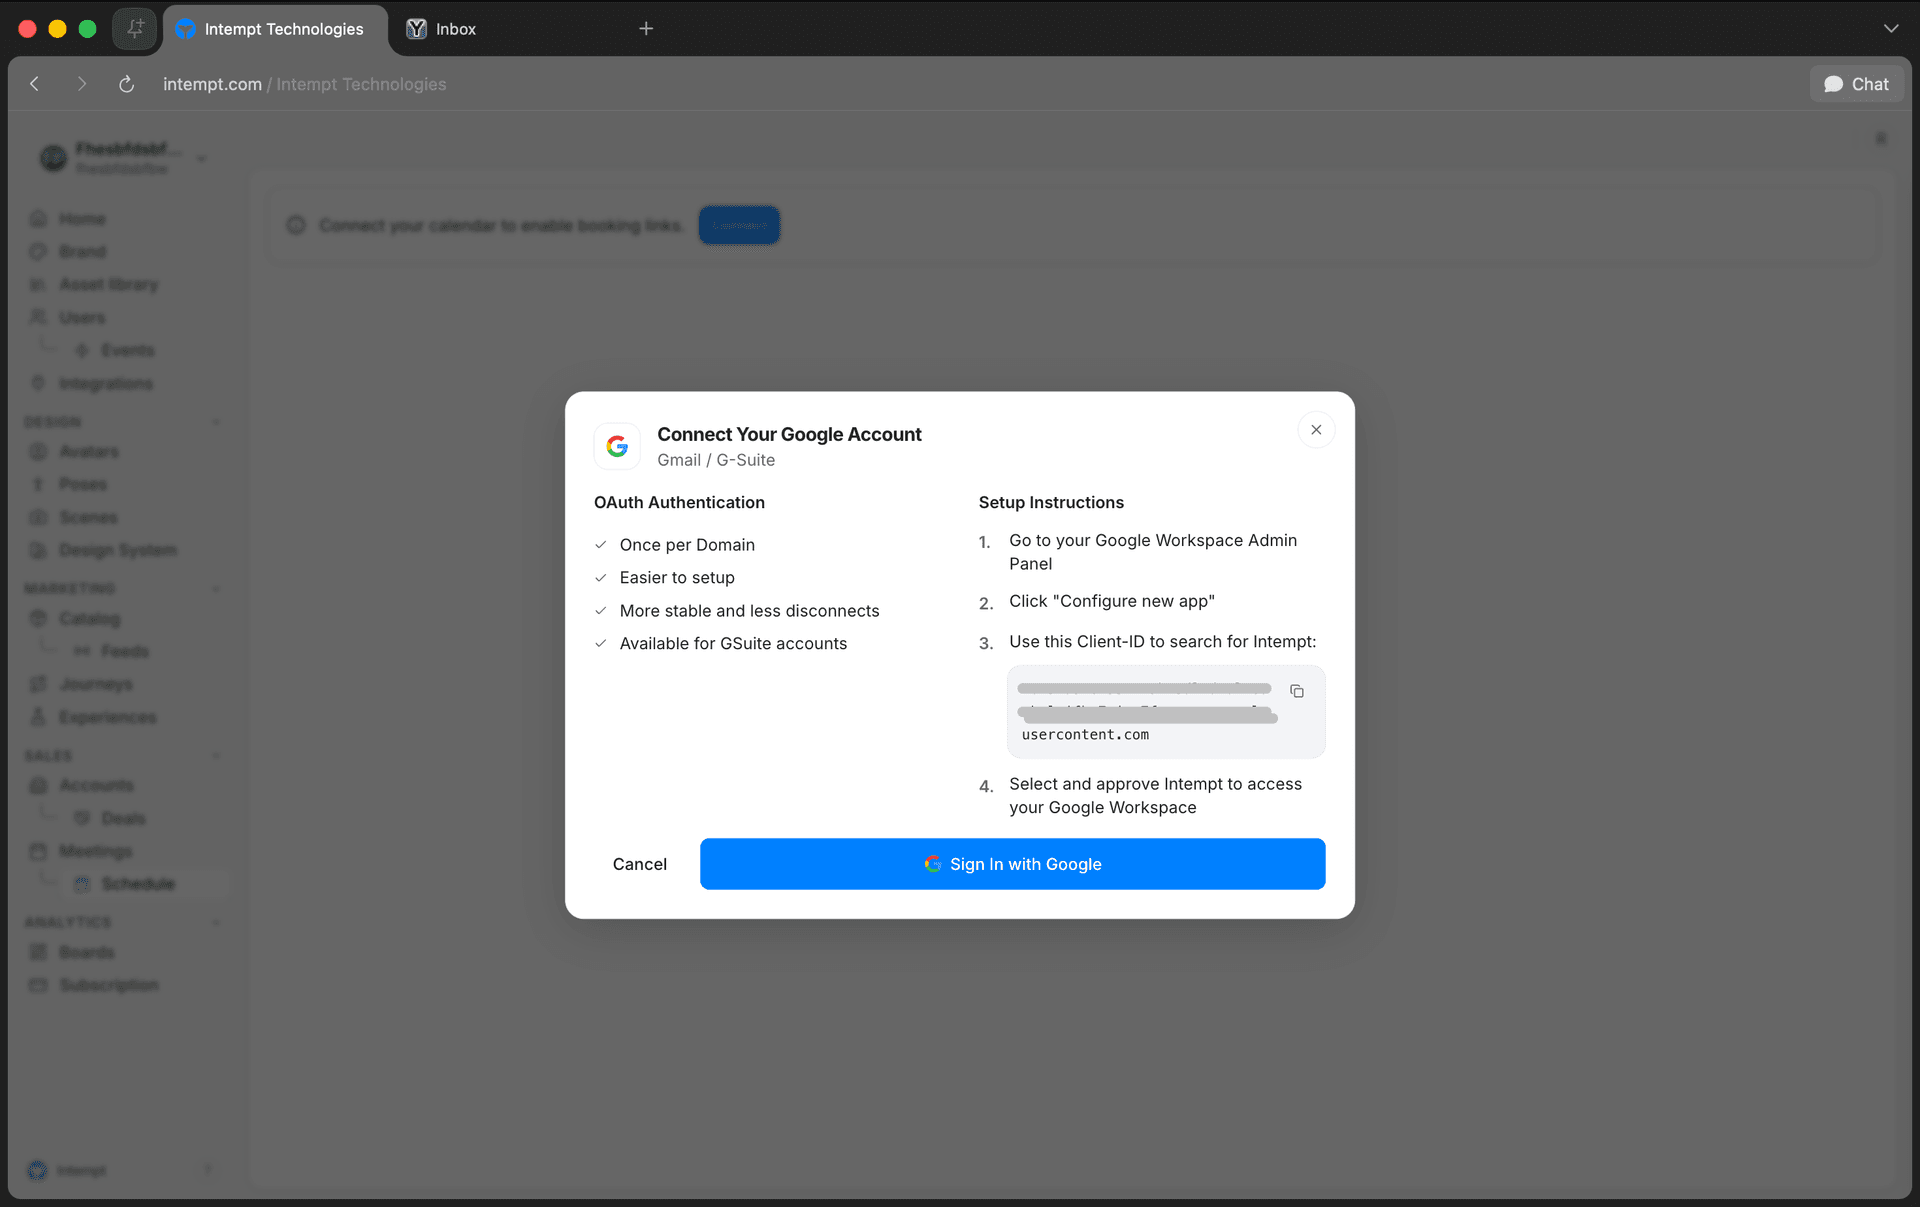Close the Connect Your Google Account dialog

tap(1316, 430)
